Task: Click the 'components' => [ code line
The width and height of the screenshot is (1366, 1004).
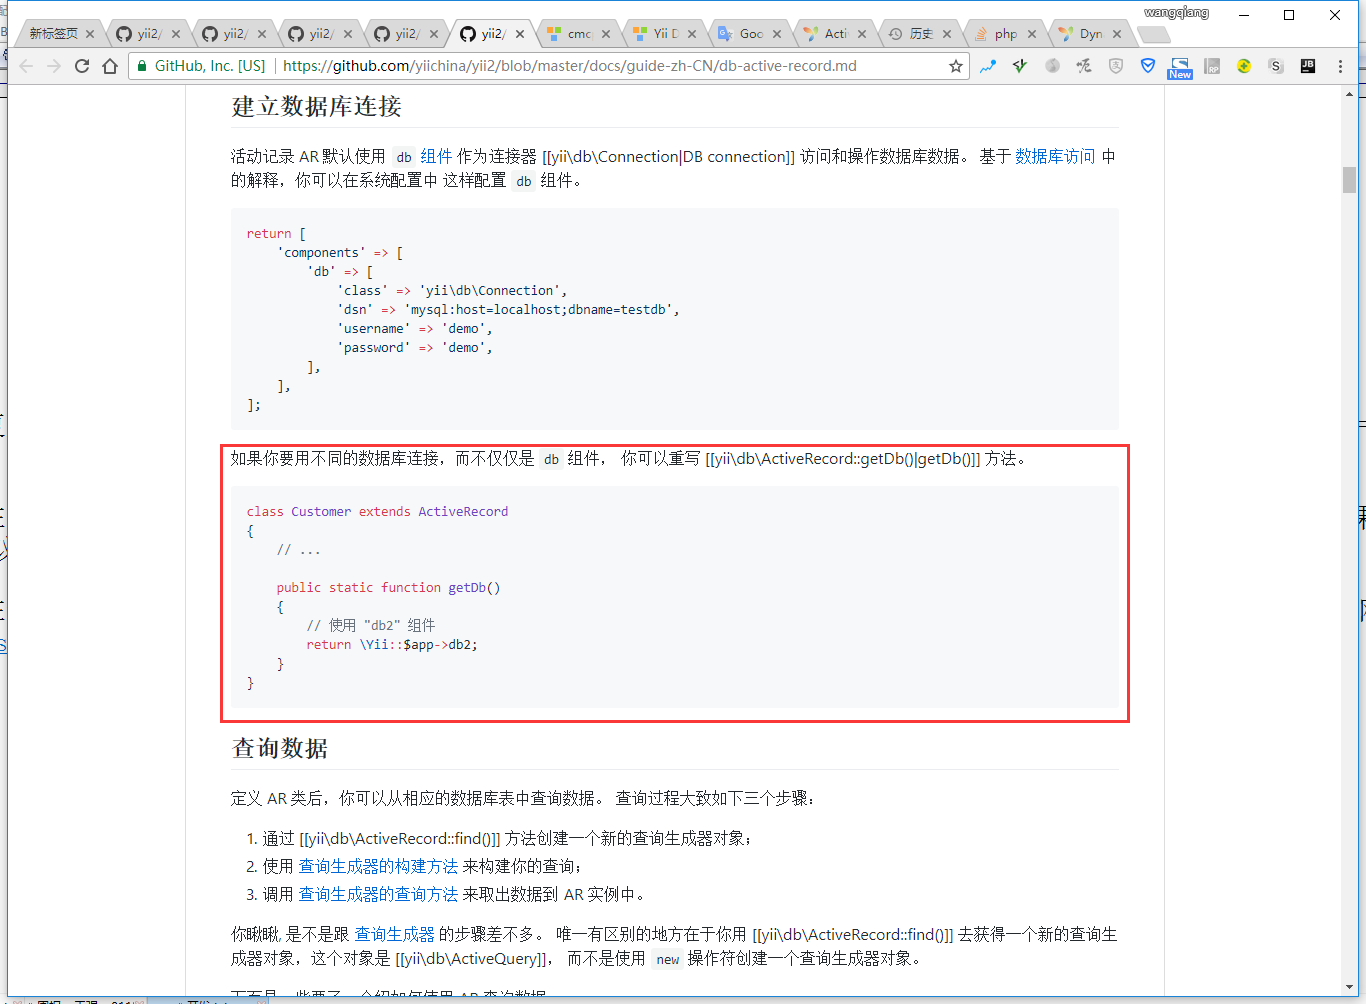Action: tap(340, 253)
